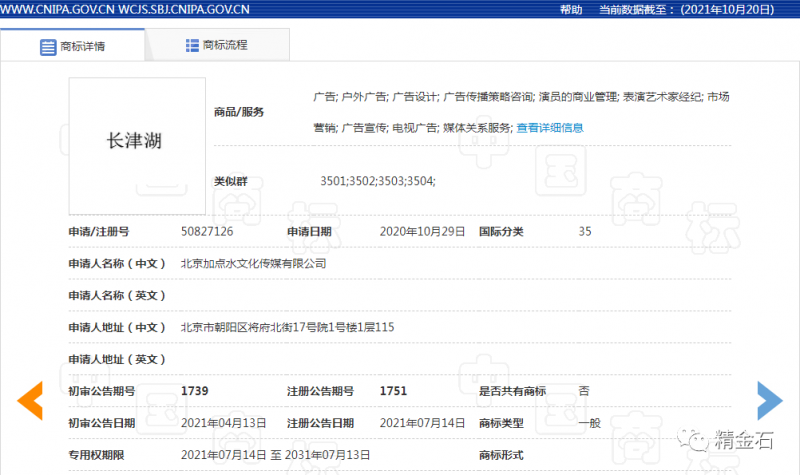Select services text 营销; 广告宣传; 电视广告
This screenshot has width=800, height=475.
click(x=376, y=128)
